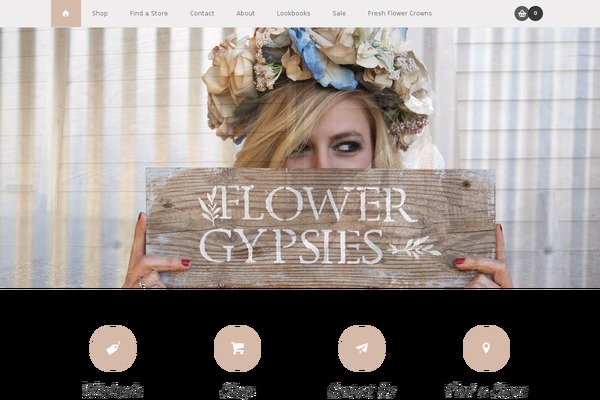The width and height of the screenshot is (600, 400).
Task: Open Fresh Flower Crowns menu item
Action: pyautogui.click(x=399, y=13)
